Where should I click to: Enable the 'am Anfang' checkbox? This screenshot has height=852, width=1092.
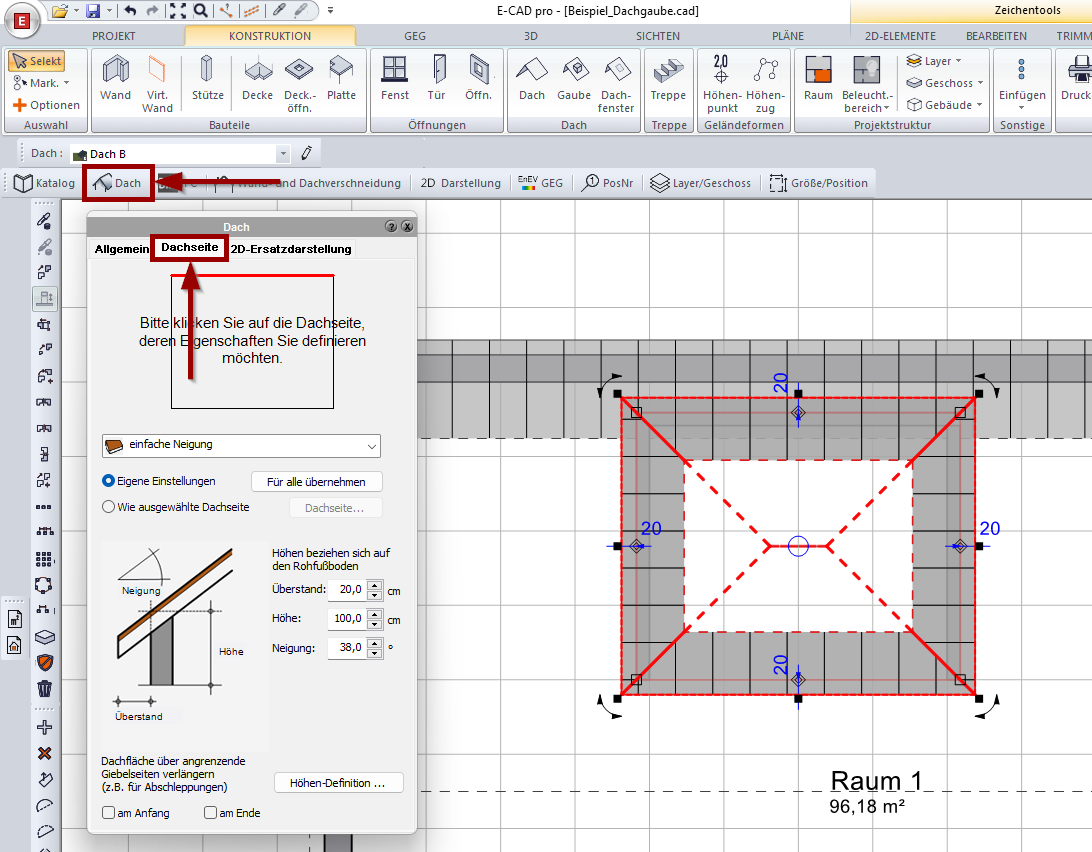[x=109, y=813]
